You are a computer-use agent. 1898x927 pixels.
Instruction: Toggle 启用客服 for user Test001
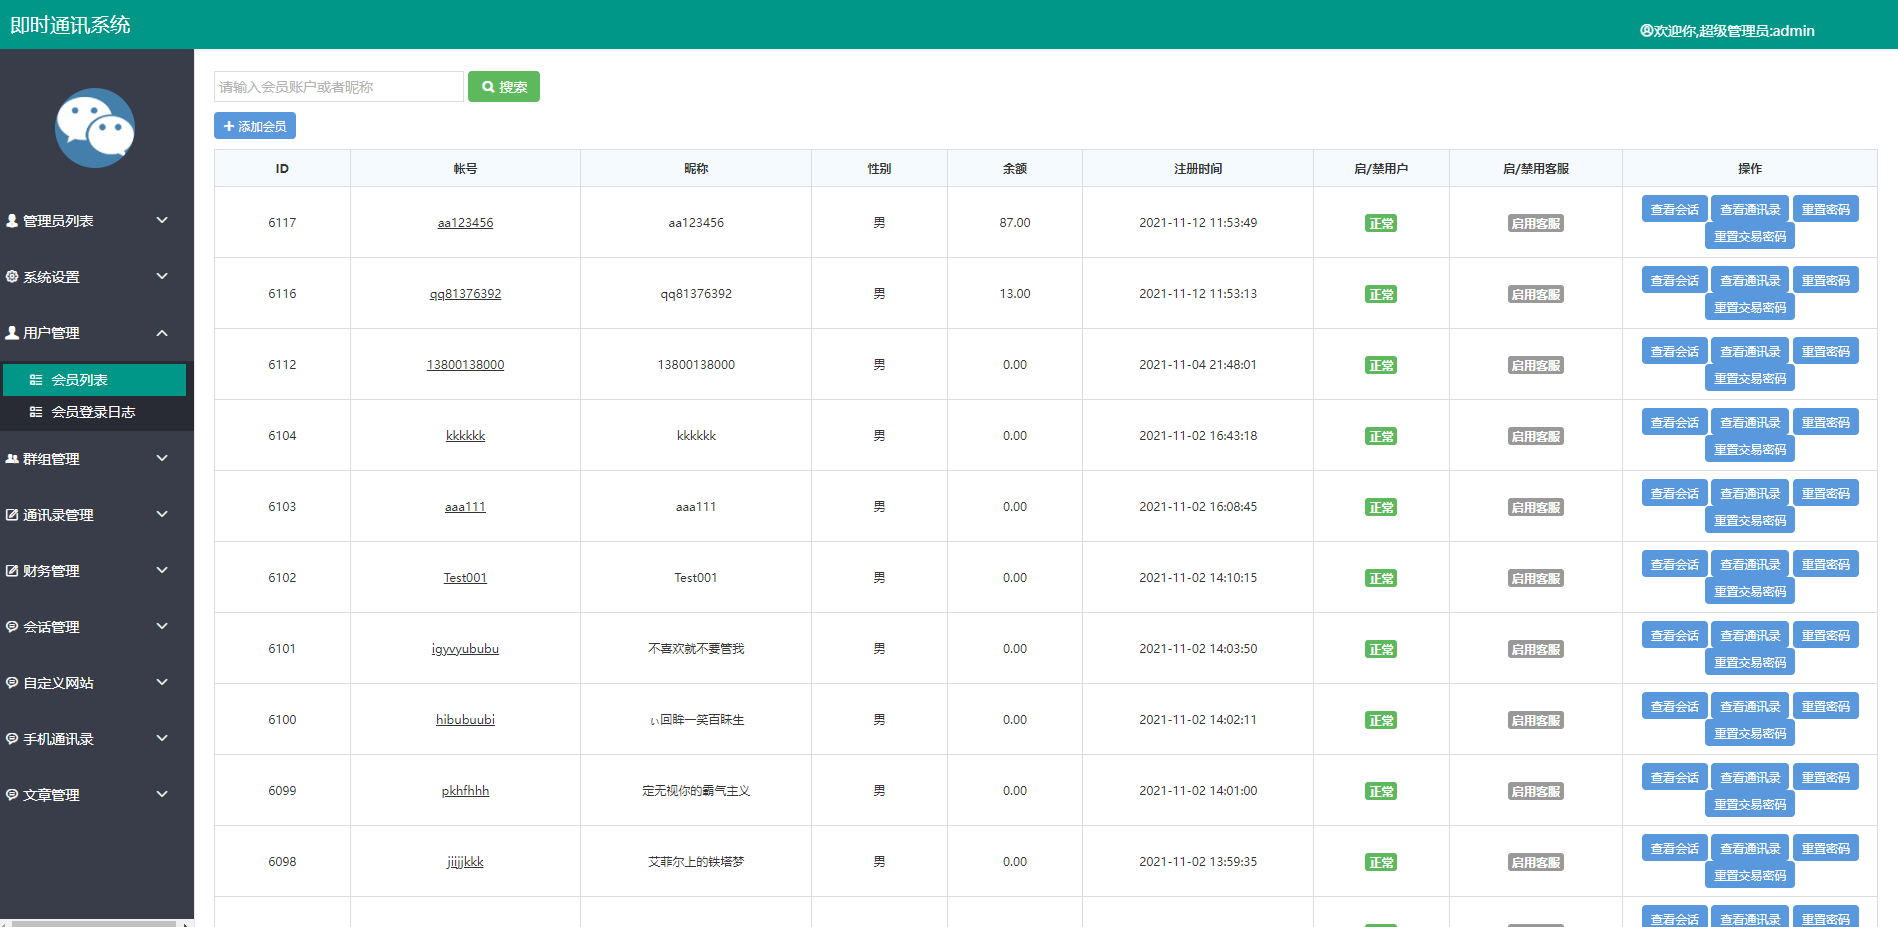[x=1536, y=578]
